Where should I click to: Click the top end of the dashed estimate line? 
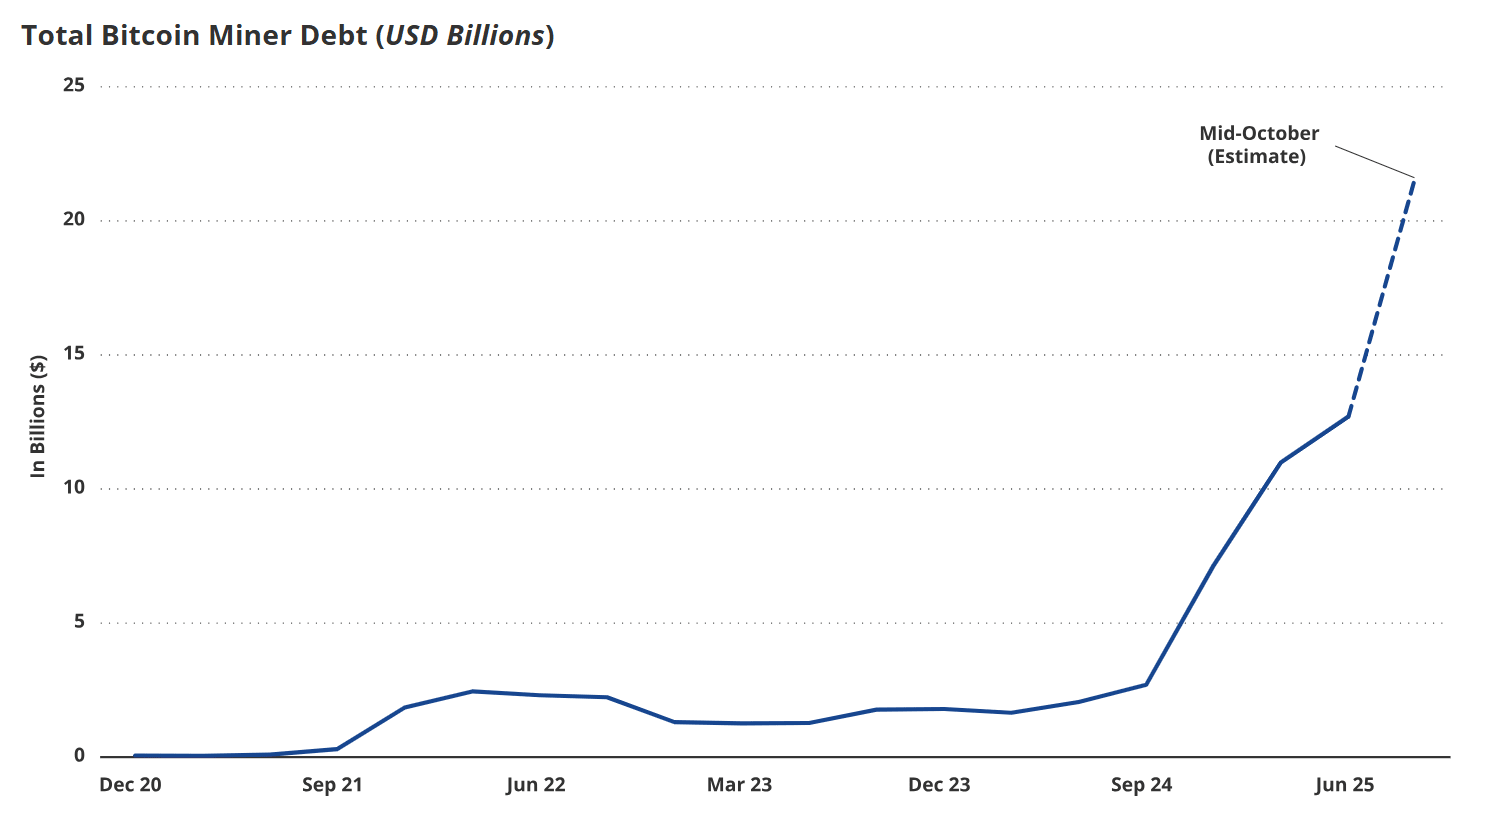(x=1414, y=180)
